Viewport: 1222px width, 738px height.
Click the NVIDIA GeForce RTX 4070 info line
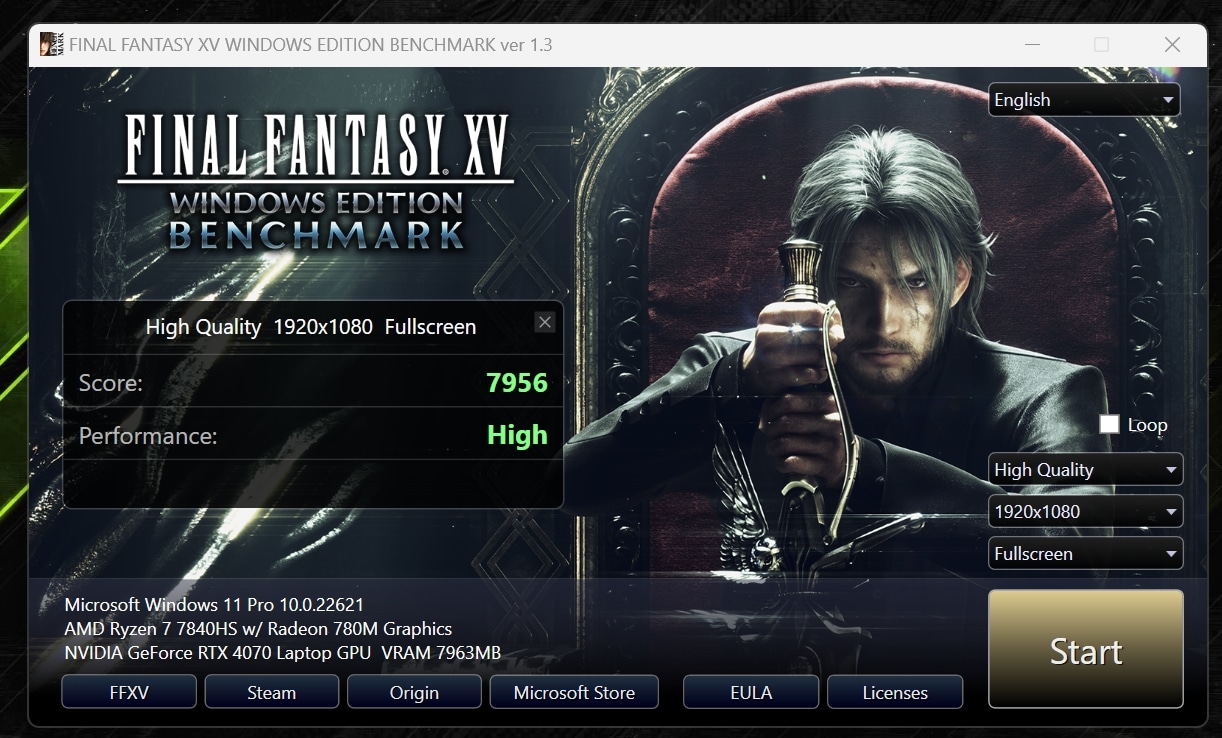click(282, 653)
